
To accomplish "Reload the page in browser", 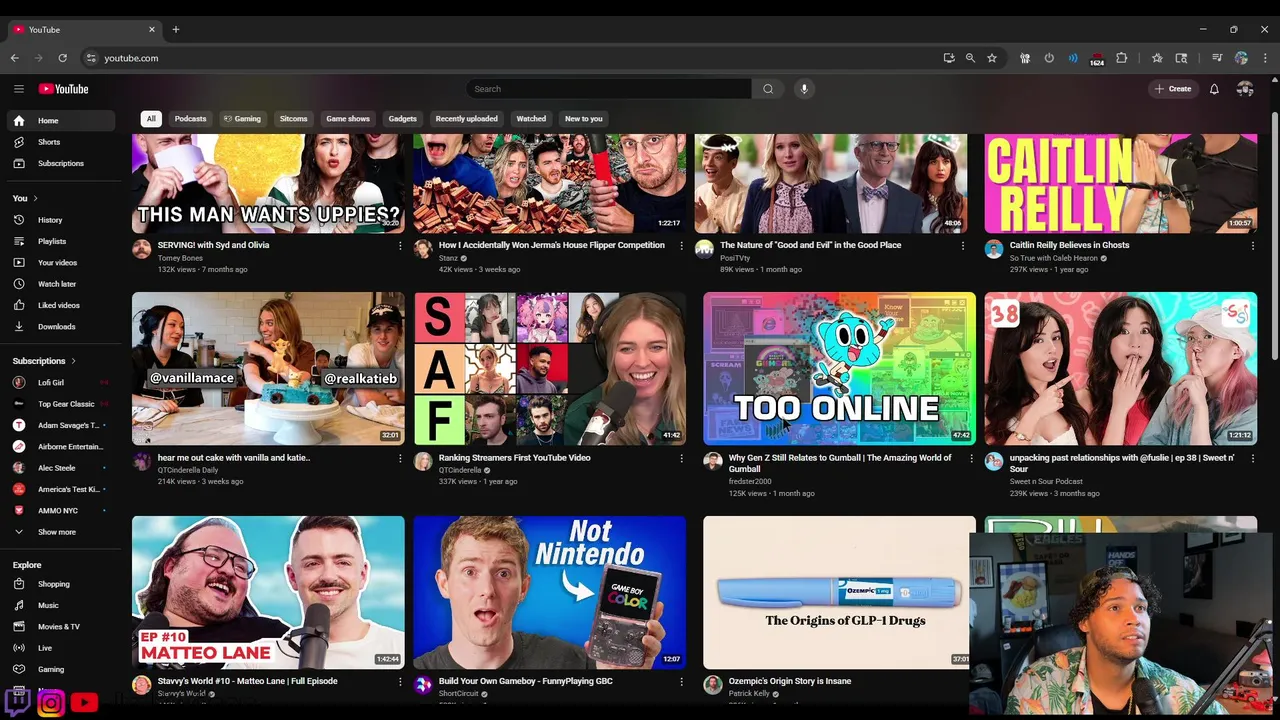I will pos(62,58).
